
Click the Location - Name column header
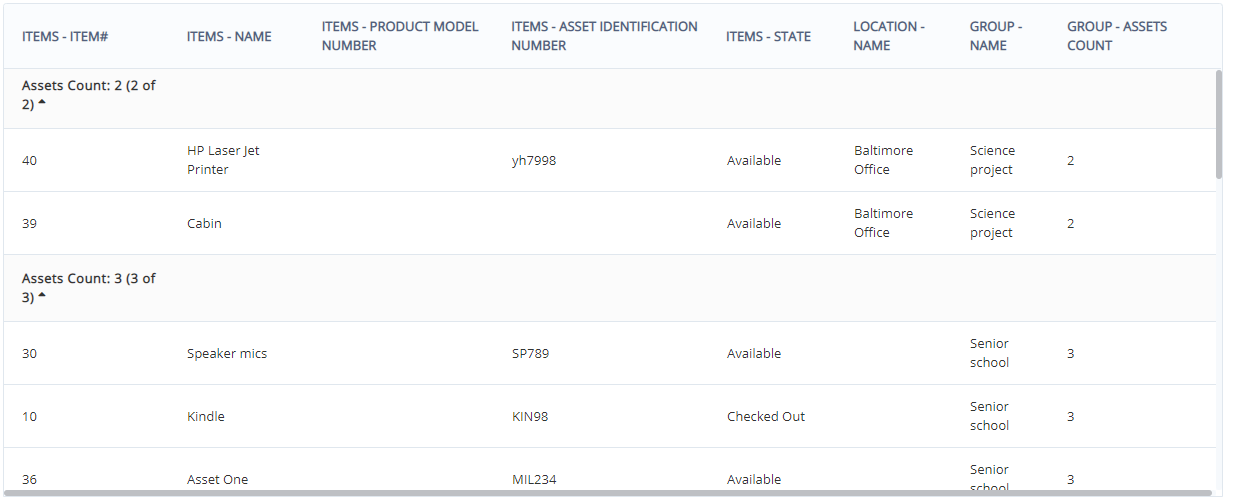[x=888, y=36]
